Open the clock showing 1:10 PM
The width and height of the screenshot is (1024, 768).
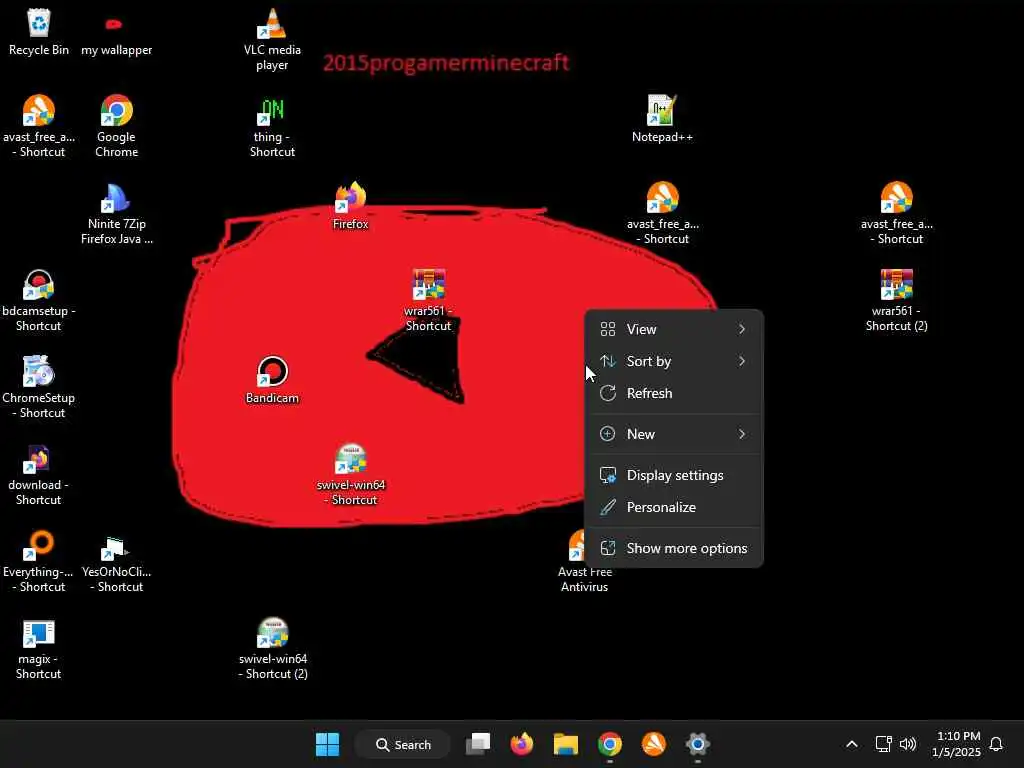pyautogui.click(x=957, y=744)
